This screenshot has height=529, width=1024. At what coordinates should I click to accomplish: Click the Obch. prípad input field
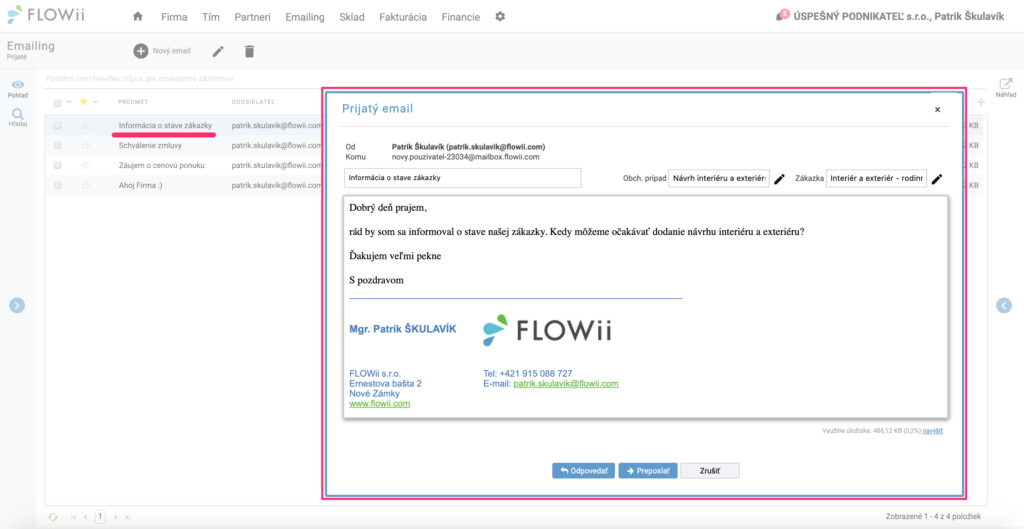718,178
